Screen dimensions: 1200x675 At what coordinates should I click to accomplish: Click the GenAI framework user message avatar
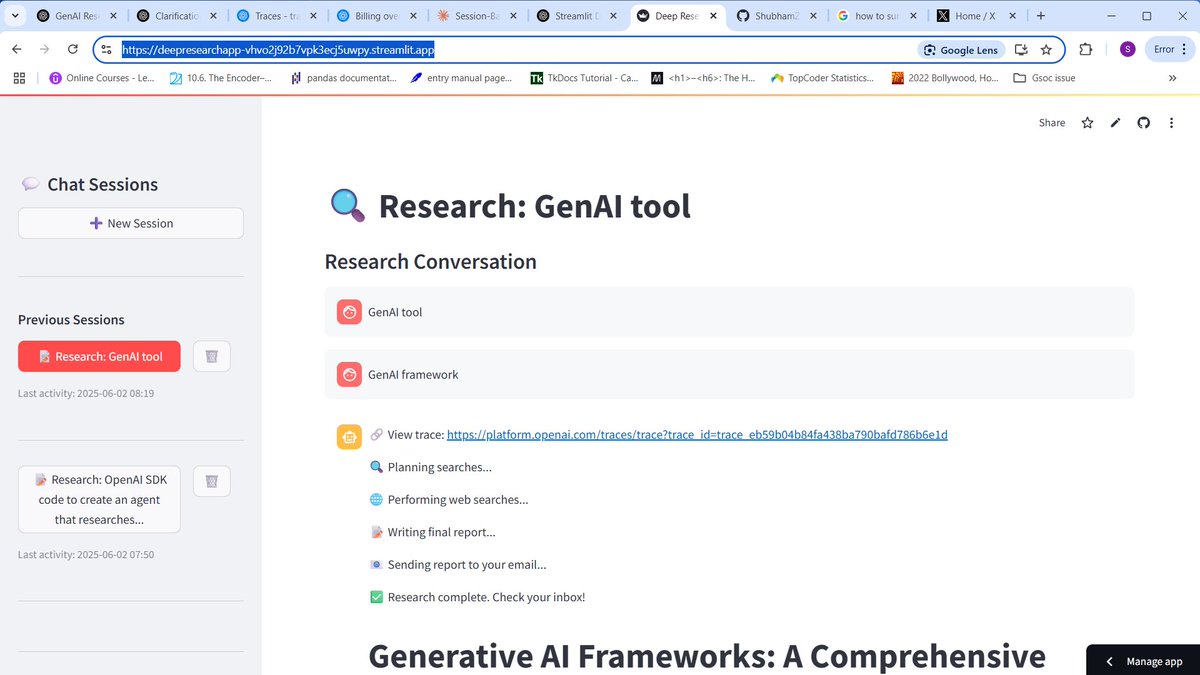(x=349, y=375)
